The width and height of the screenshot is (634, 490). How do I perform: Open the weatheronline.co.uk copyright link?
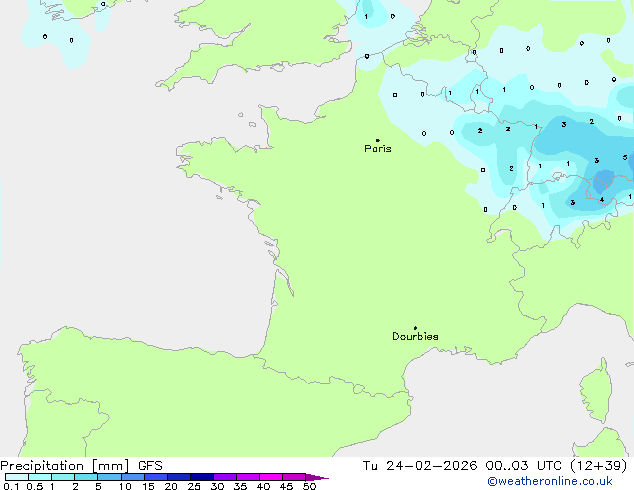[550, 481]
